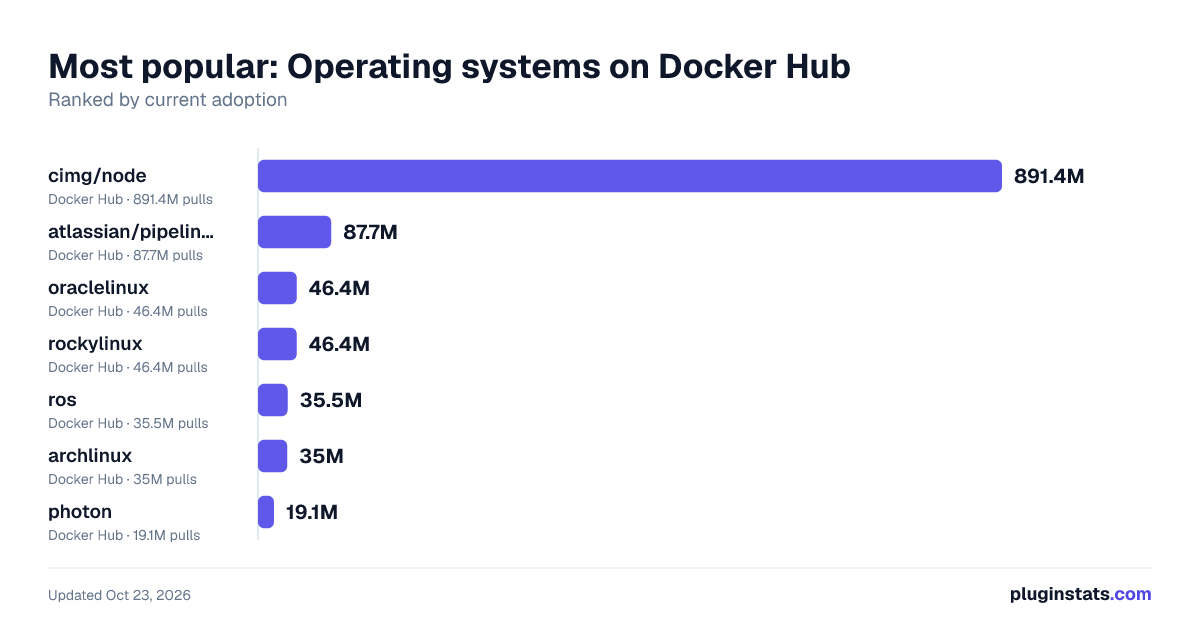Select the oraclelinux label
The width and height of the screenshot is (1200, 630).
pyautogui.click(x=98, y=288)
